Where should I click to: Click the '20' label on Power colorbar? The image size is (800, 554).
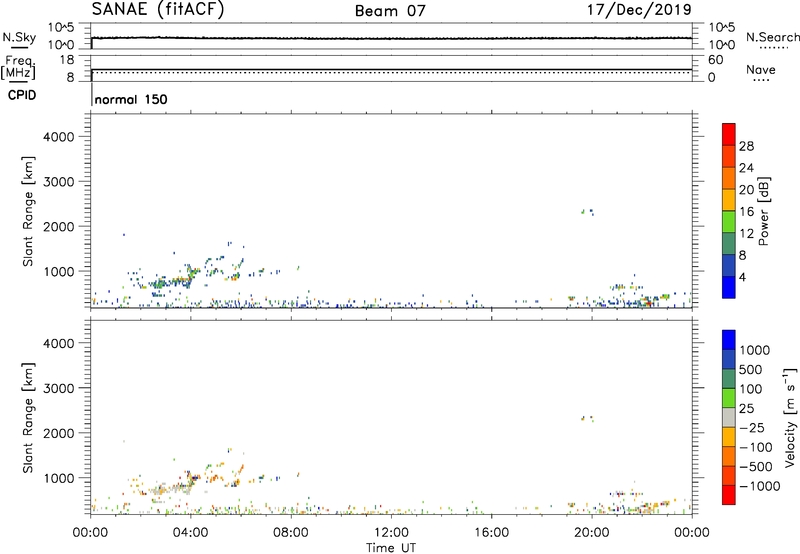click(x=746, y=190)
